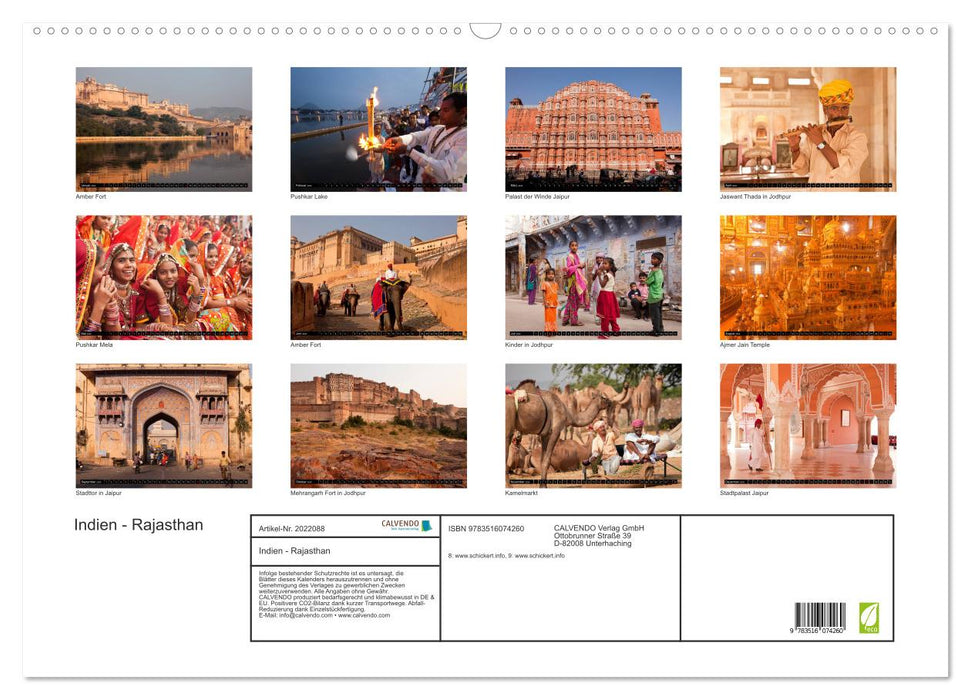
Task: Open the Stadttor in Jaipur image
Action: coord(163,424)
